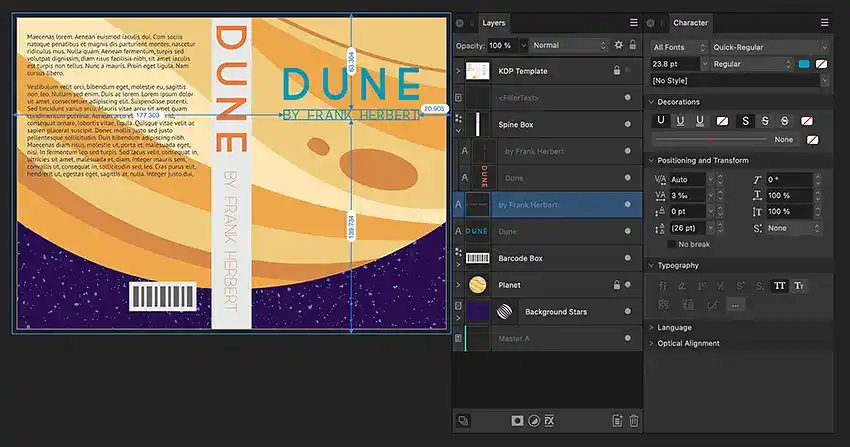Open the No Style character style dropdown
Image resolution: width=850 pixels, height=447 pixels.
pyautogui.click(x=740, y=81)
